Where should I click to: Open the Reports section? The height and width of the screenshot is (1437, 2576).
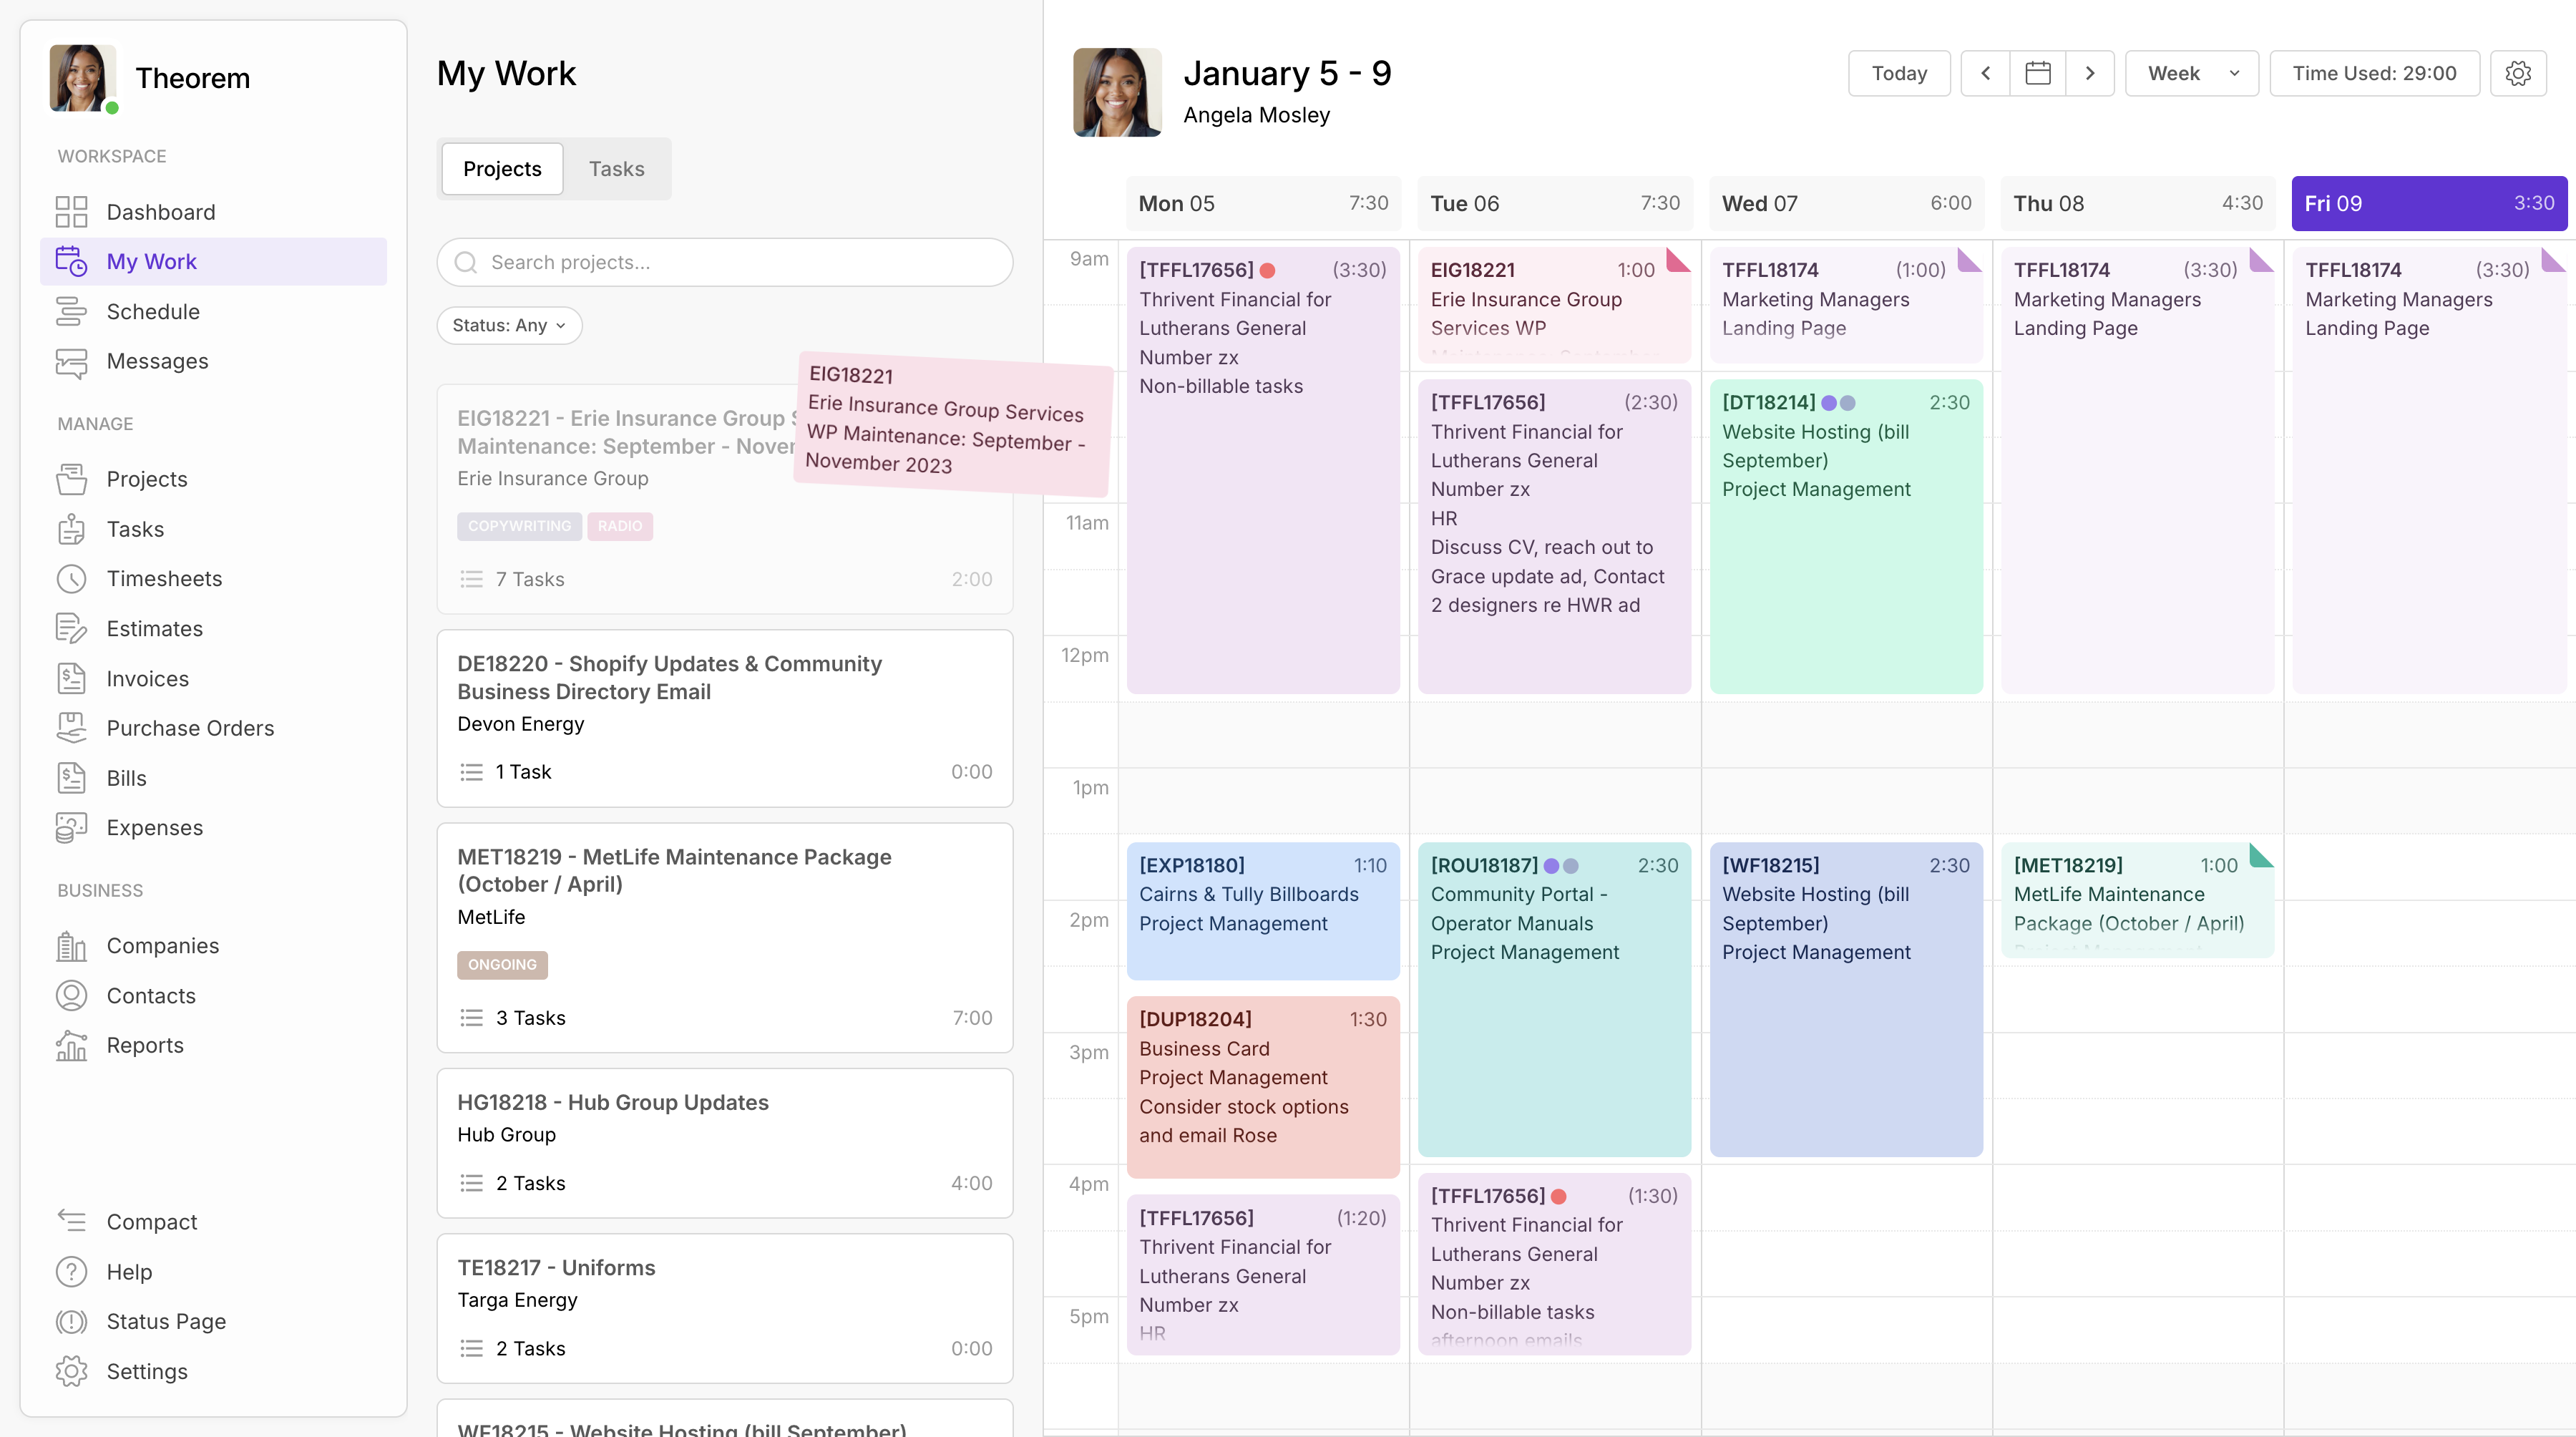pos(145,1045)
